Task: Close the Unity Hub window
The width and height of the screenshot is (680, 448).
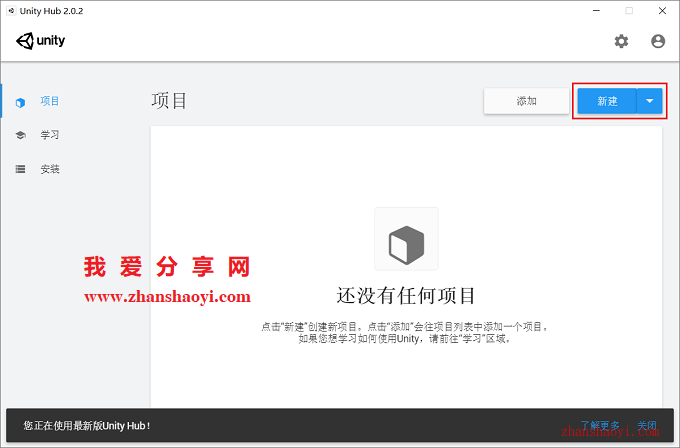Action: 662,11
